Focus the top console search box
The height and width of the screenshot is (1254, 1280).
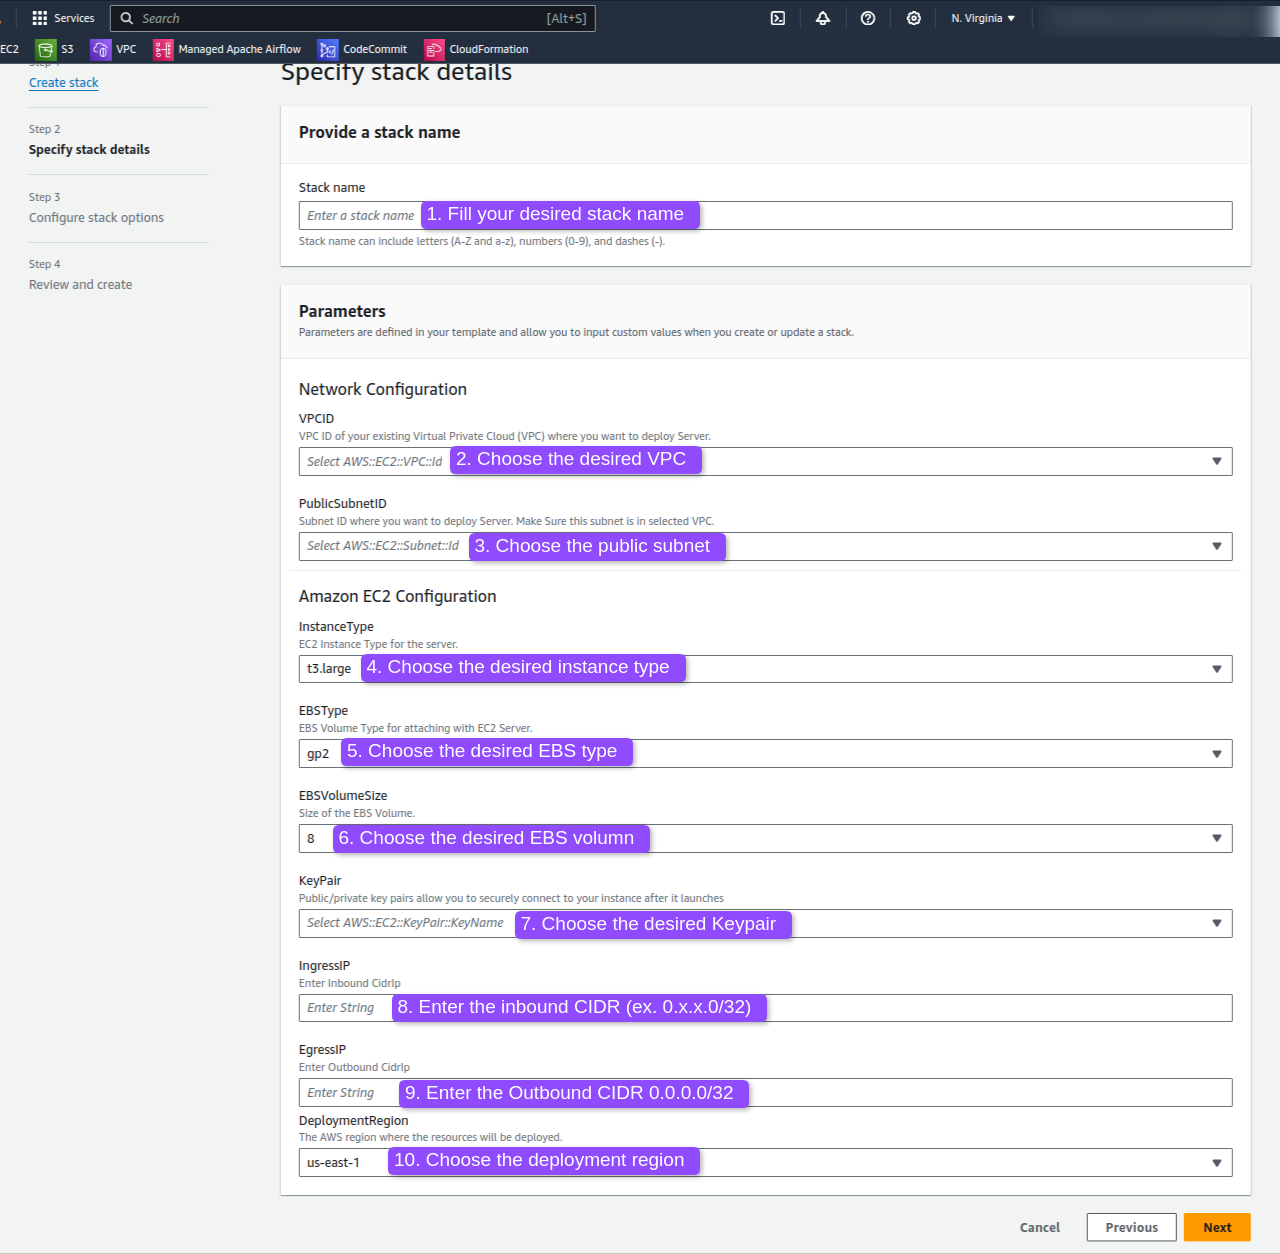pos(353,18)
